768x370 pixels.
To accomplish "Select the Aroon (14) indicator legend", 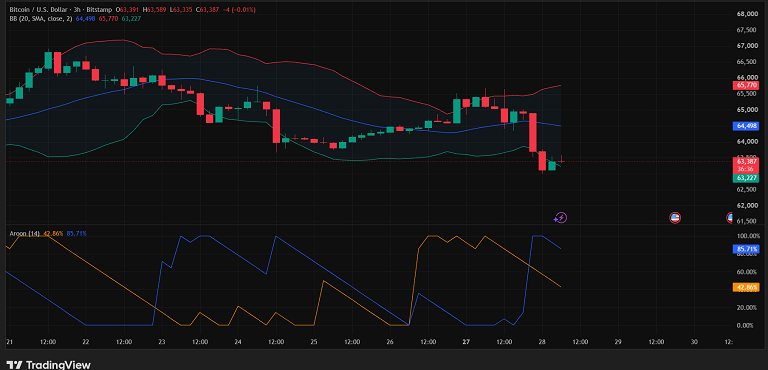I will [x=24, y=233].
